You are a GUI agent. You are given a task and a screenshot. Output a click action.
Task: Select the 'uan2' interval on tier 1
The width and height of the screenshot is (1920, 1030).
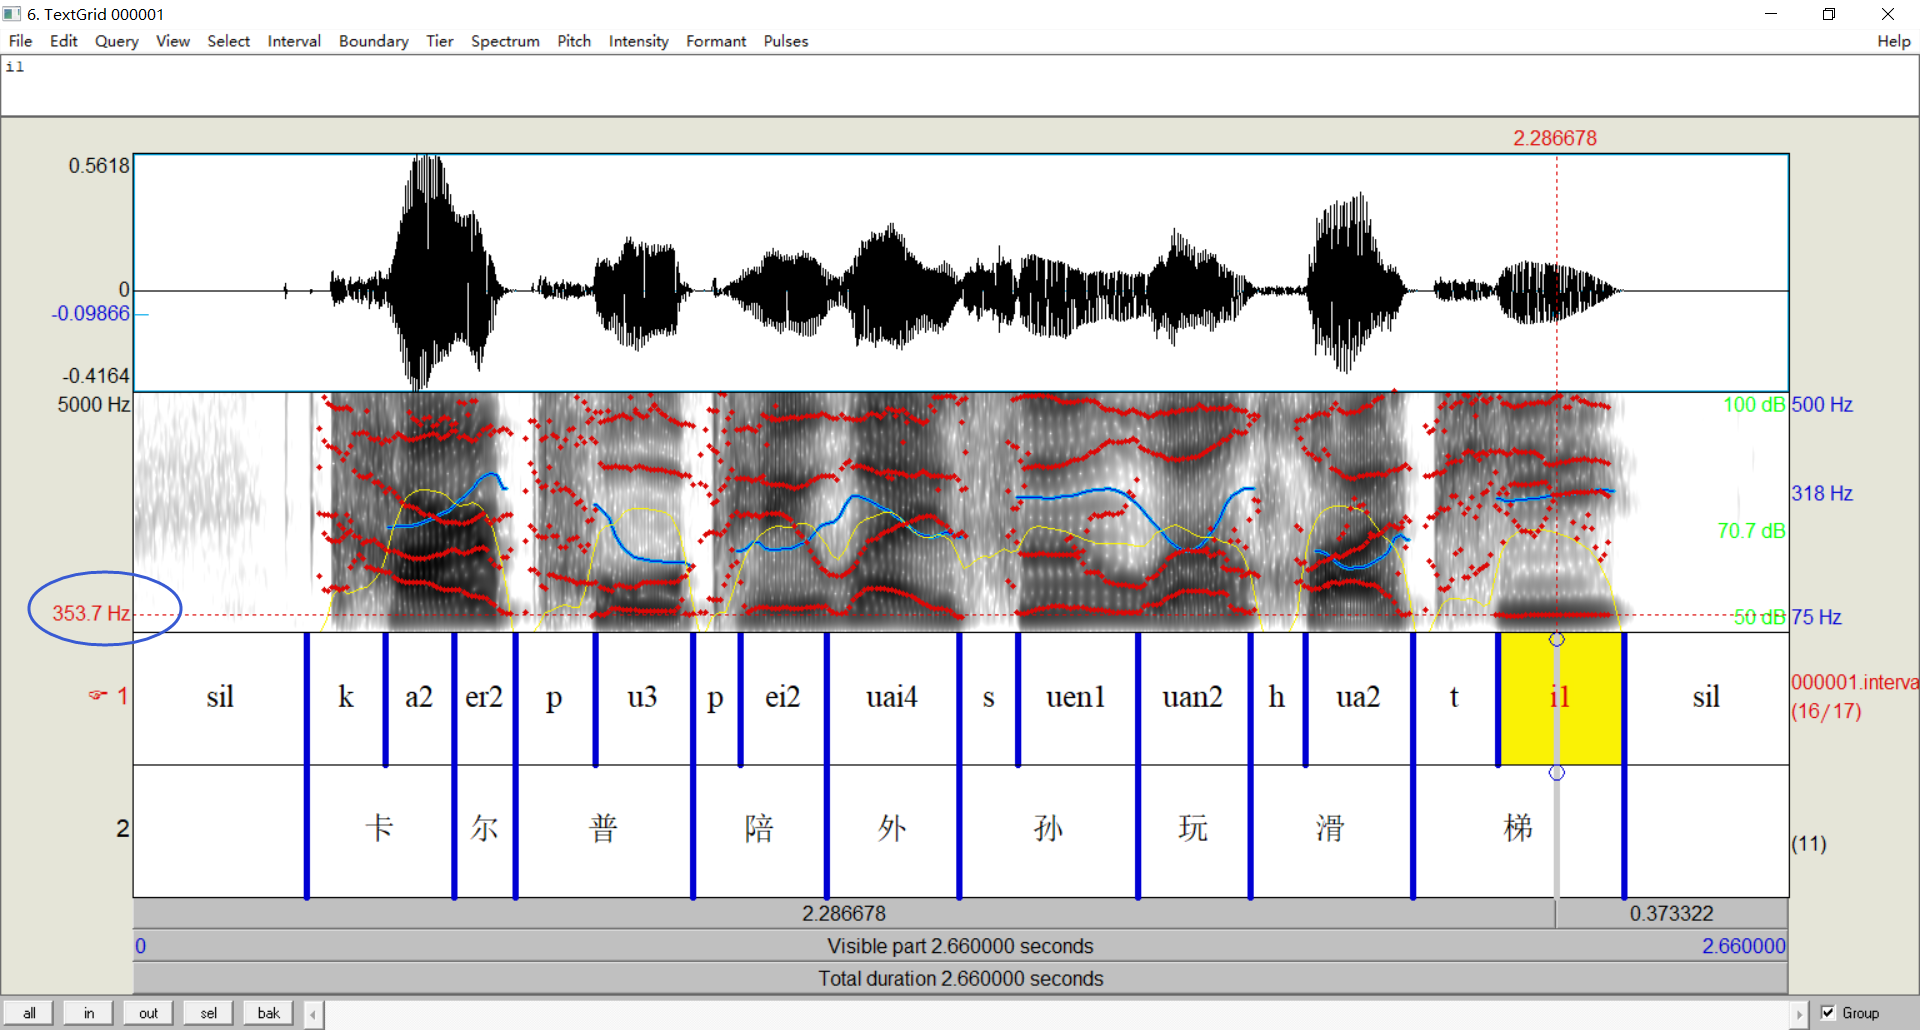pyautogui.click(x=1193, y=697)
